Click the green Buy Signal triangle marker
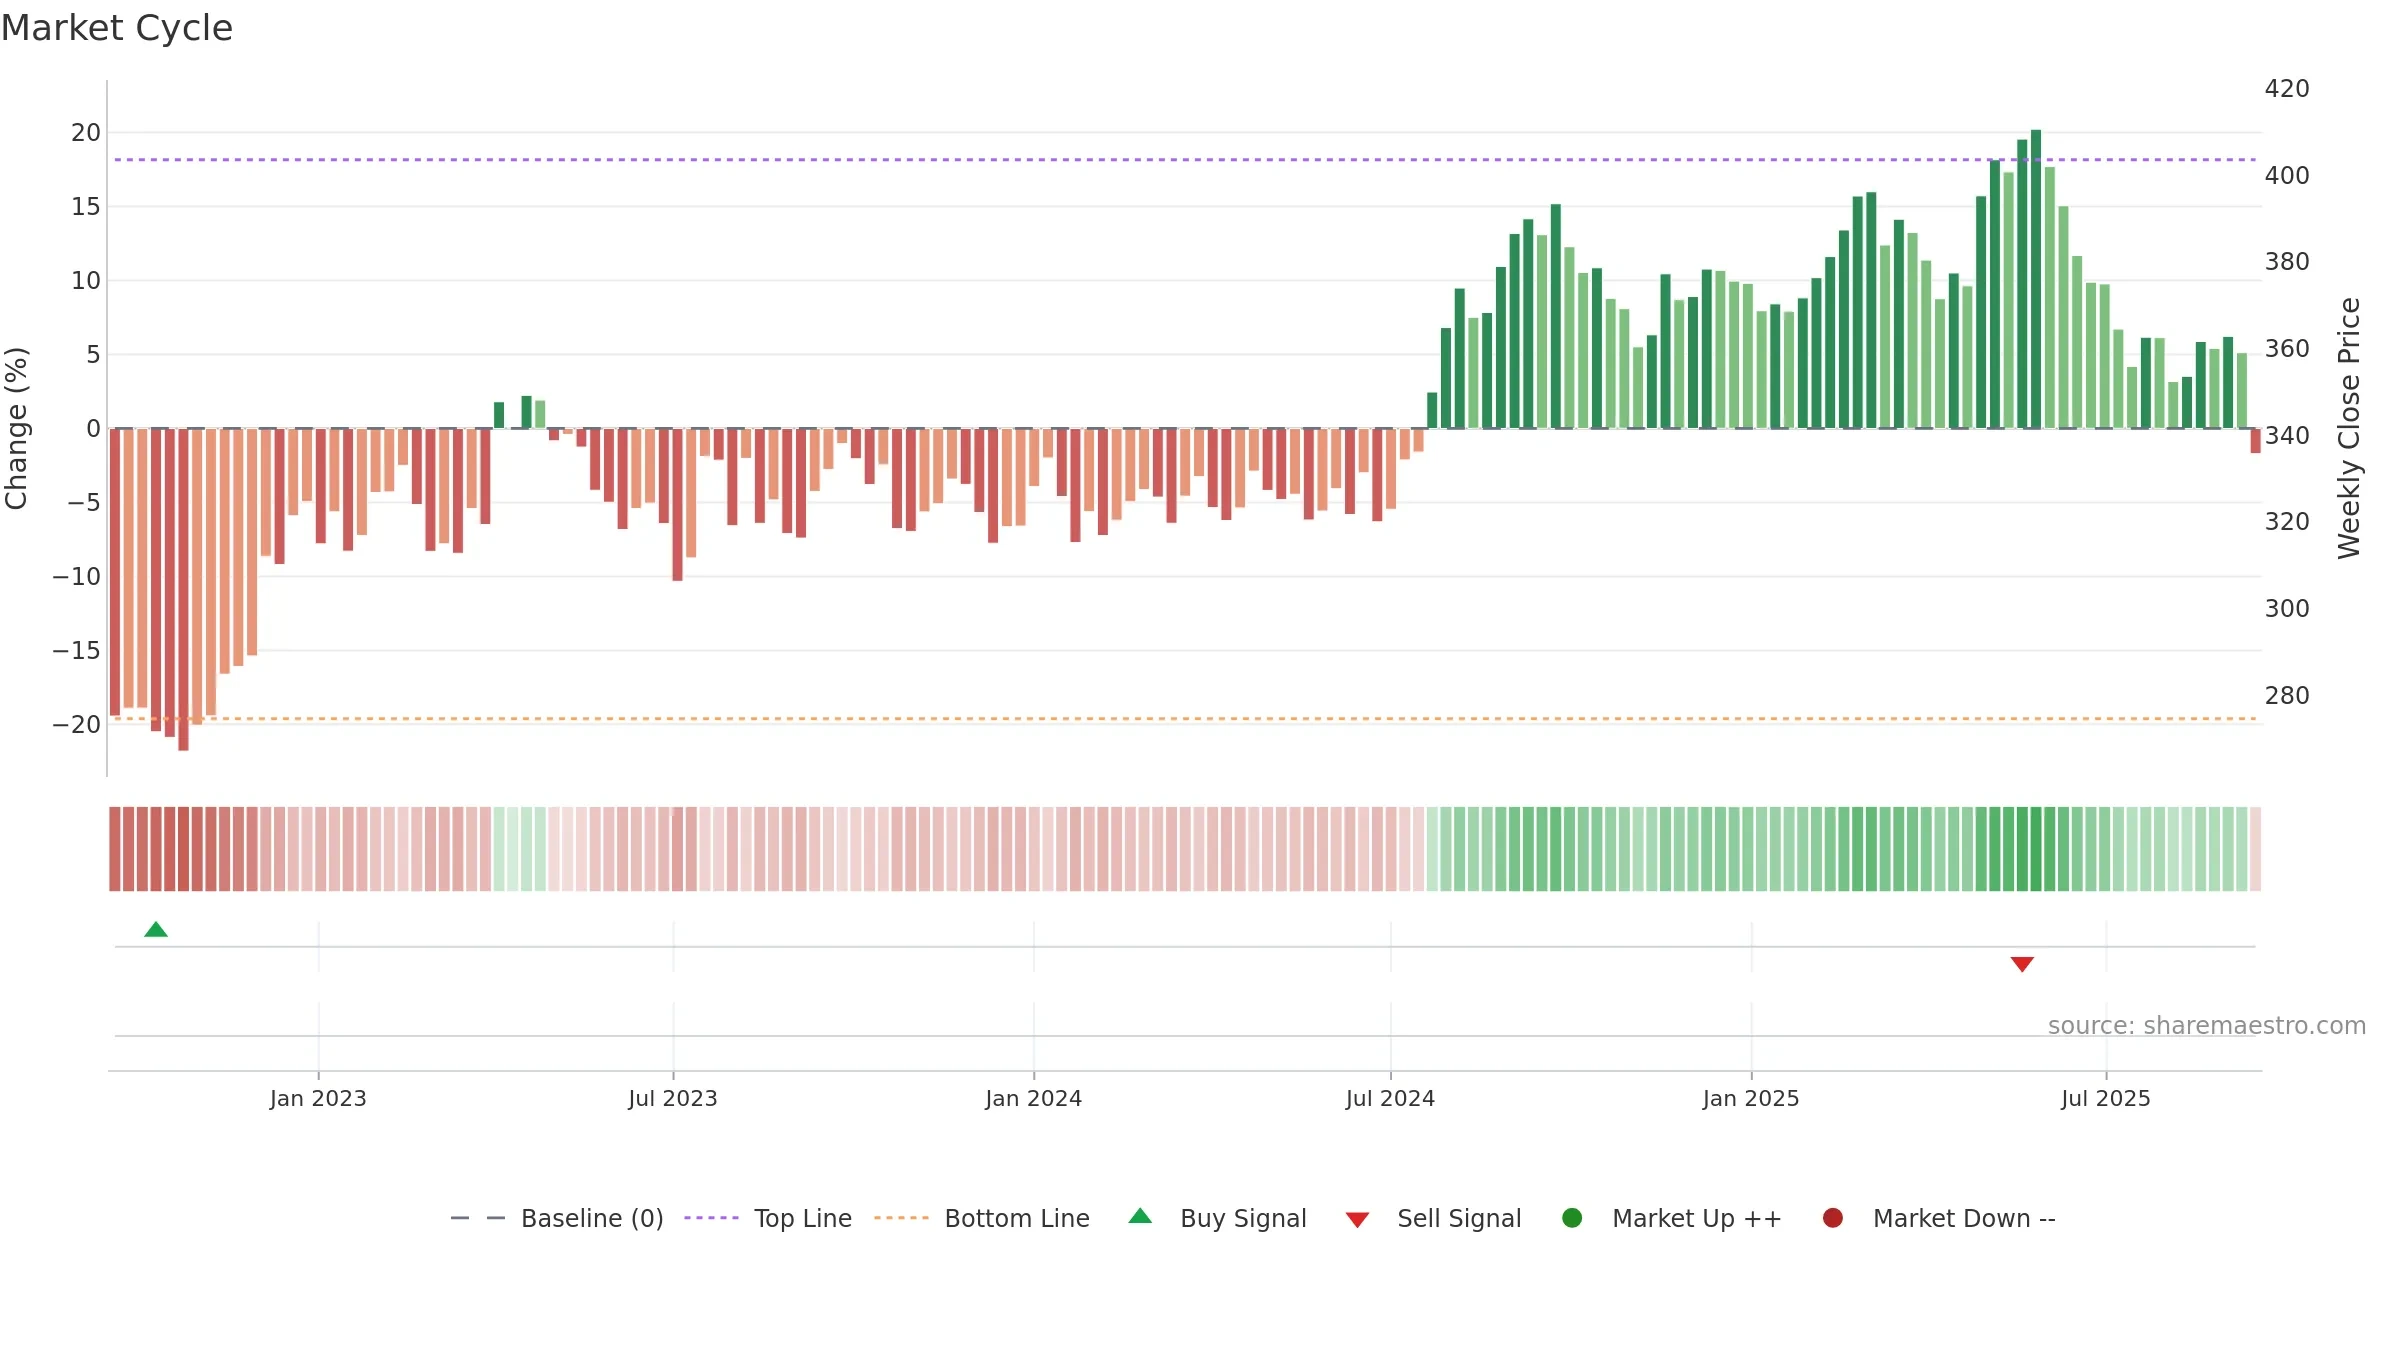The image size is (2400, 1350). (x=156, y=929)
